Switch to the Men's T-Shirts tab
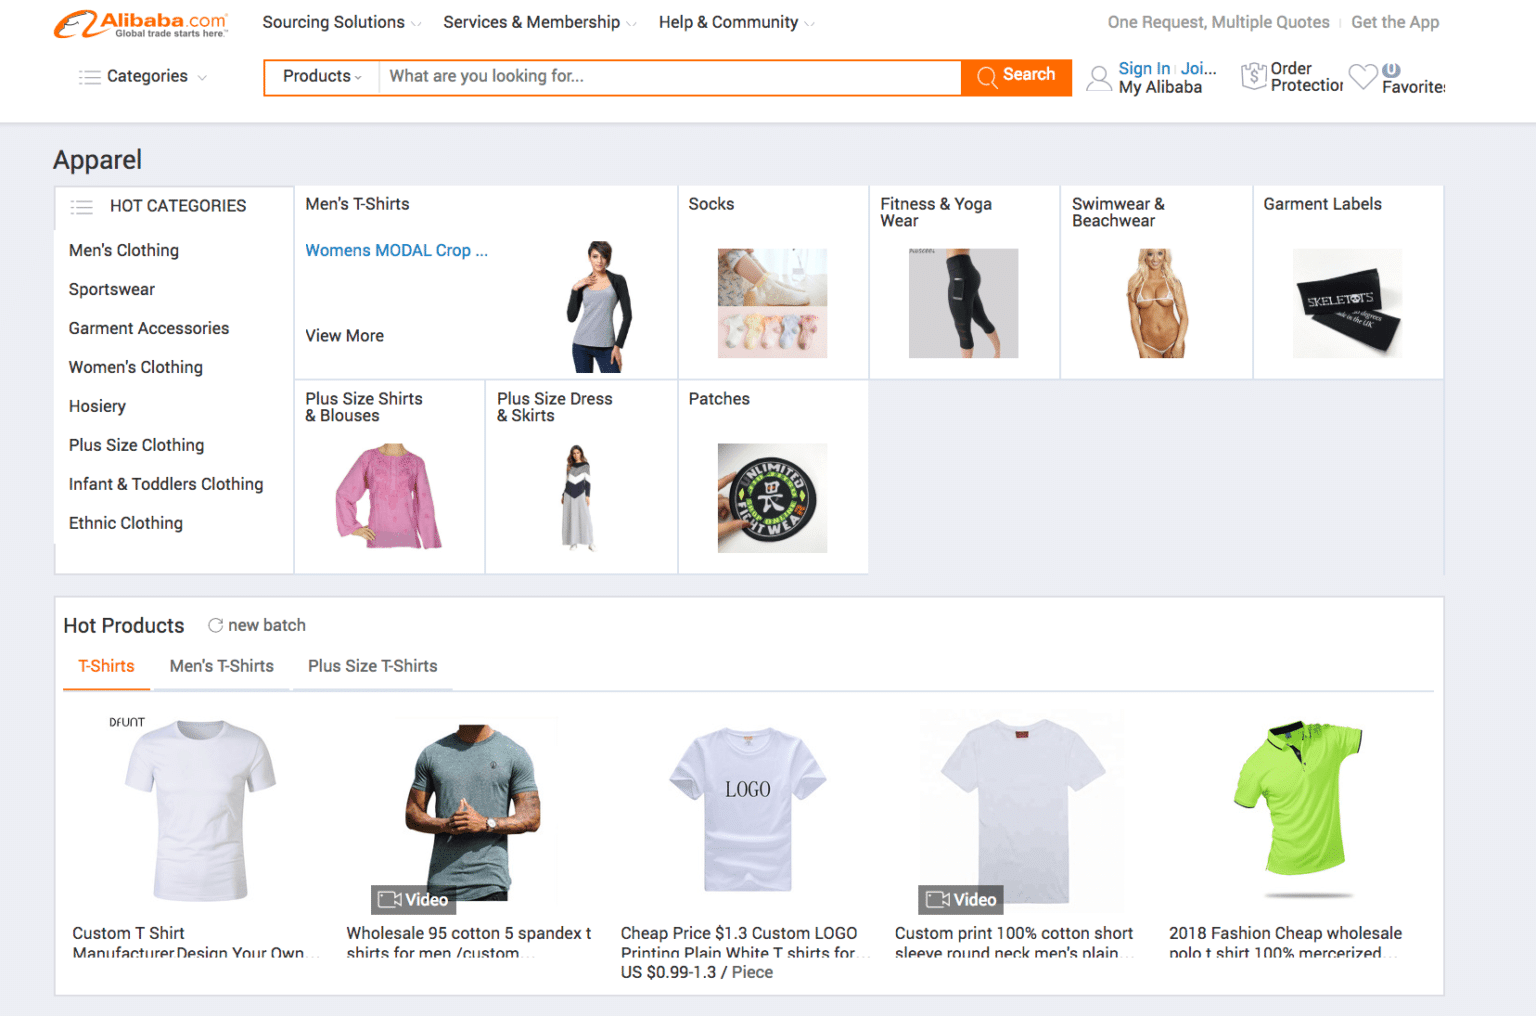The width and height of the screenshot is (1536, 1016). click(221, 666)
